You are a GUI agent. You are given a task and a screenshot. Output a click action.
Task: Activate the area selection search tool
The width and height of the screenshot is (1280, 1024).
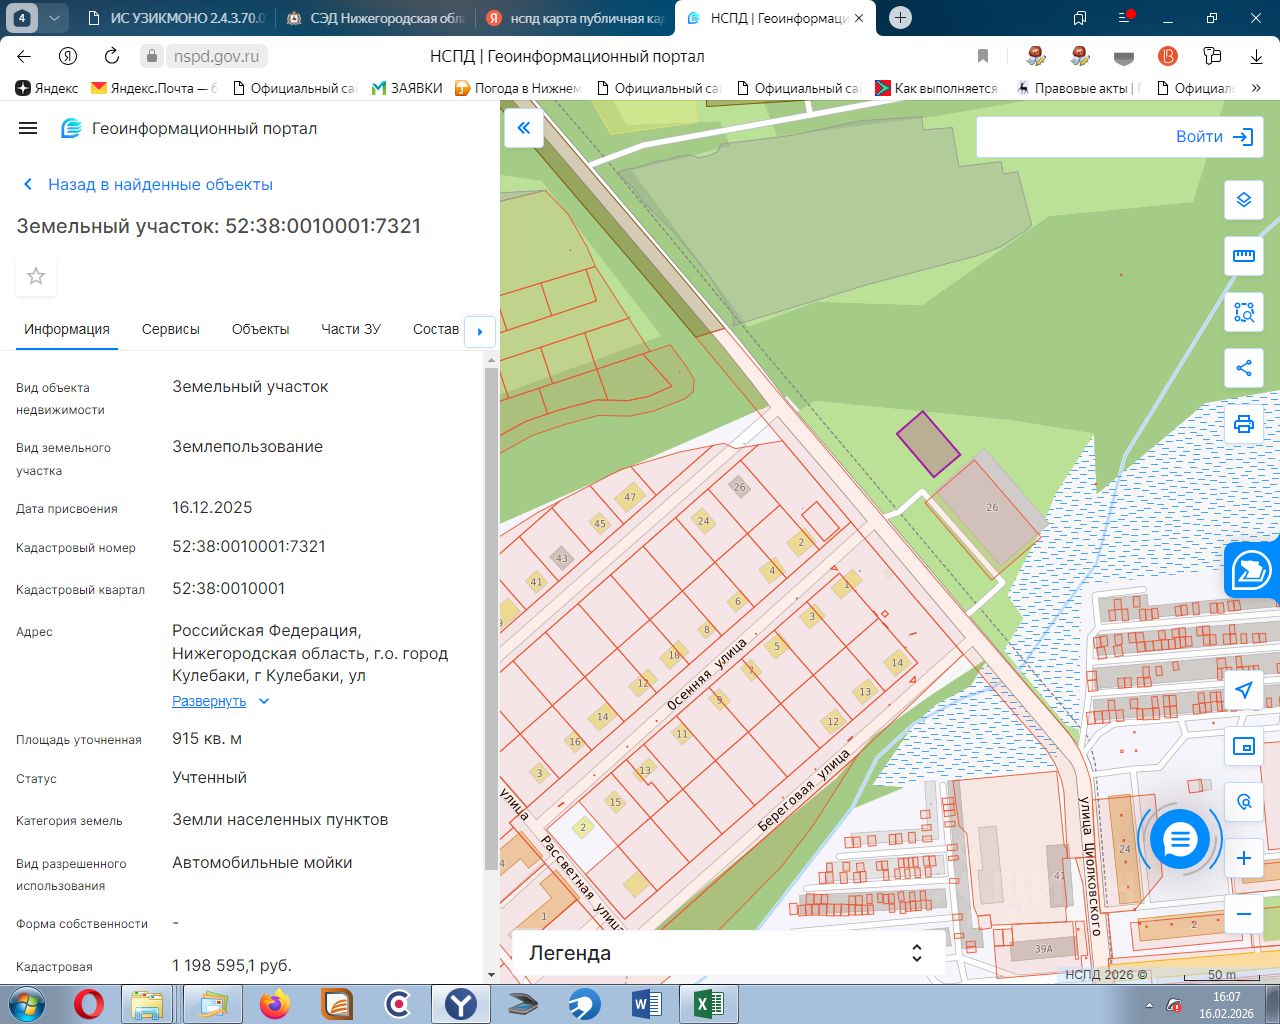point(1243,312)
